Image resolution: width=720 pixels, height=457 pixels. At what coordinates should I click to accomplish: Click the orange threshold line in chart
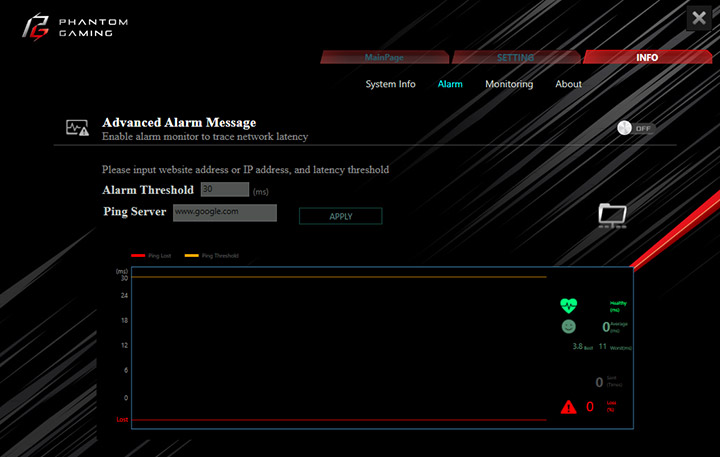[x=339, y=277]
